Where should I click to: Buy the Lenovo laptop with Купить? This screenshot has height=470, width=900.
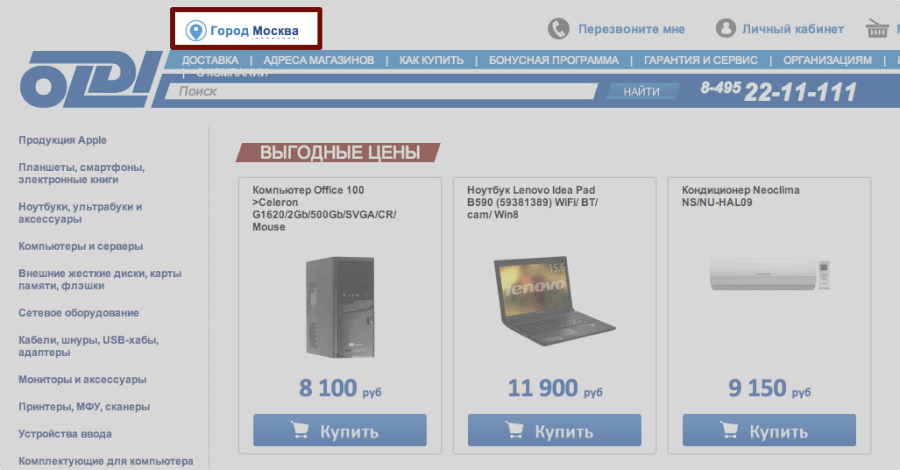[554, 430]
